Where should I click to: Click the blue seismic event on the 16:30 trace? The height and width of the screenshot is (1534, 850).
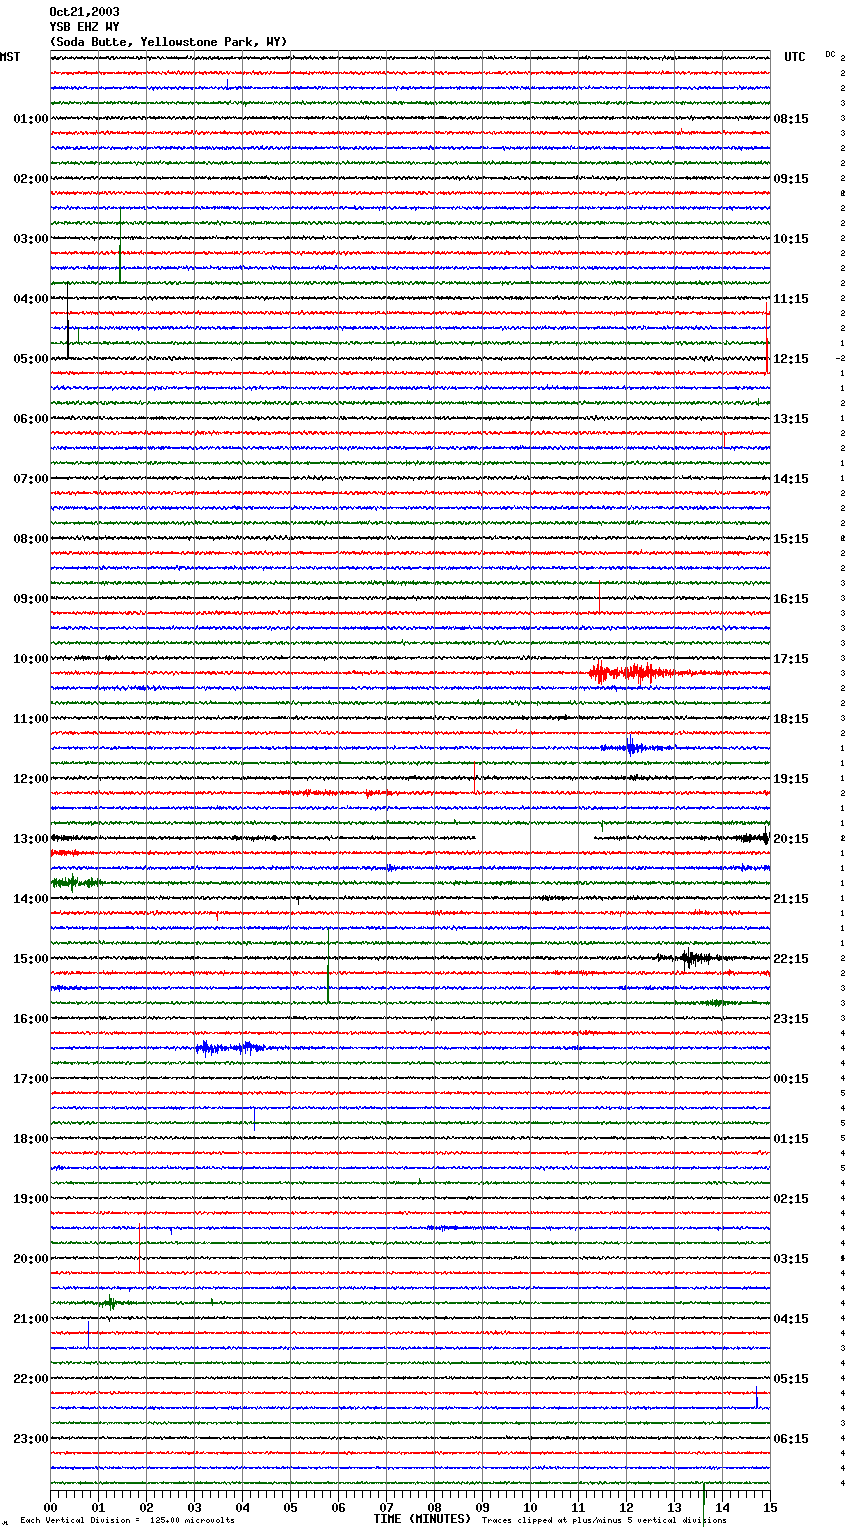(x=230, y=1048)
